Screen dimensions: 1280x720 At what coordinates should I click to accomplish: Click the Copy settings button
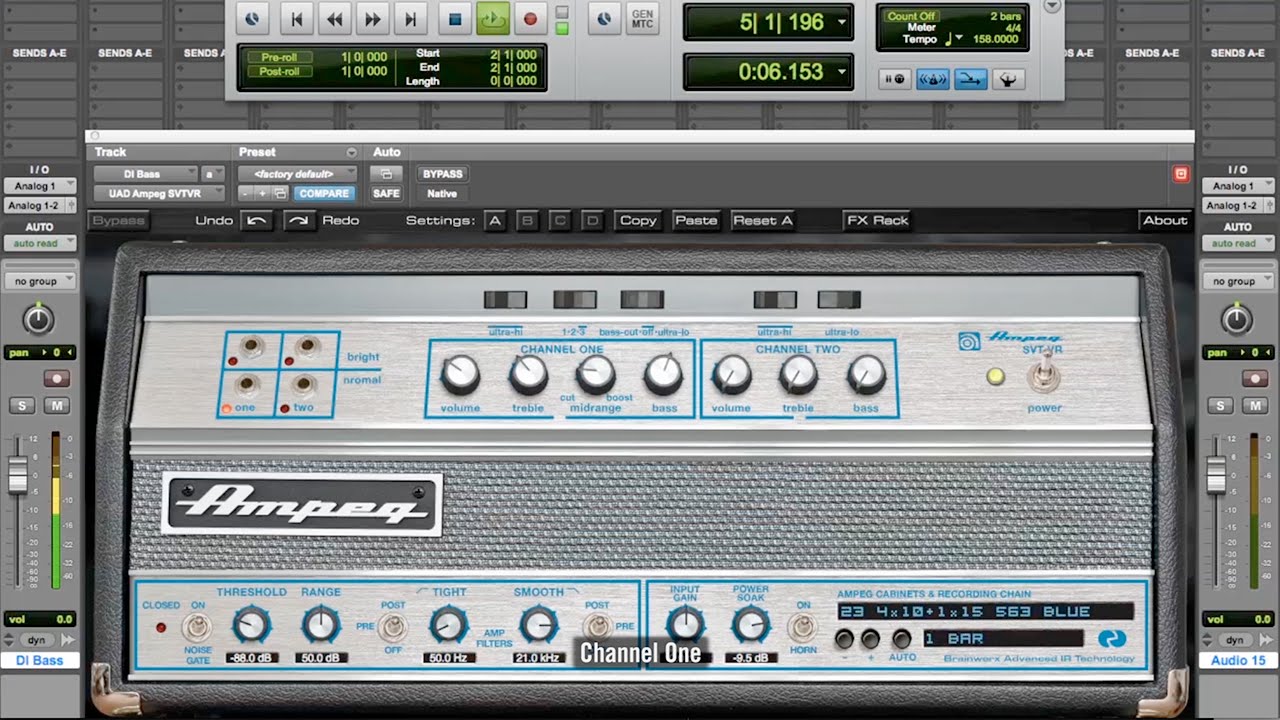coord(638,220)
